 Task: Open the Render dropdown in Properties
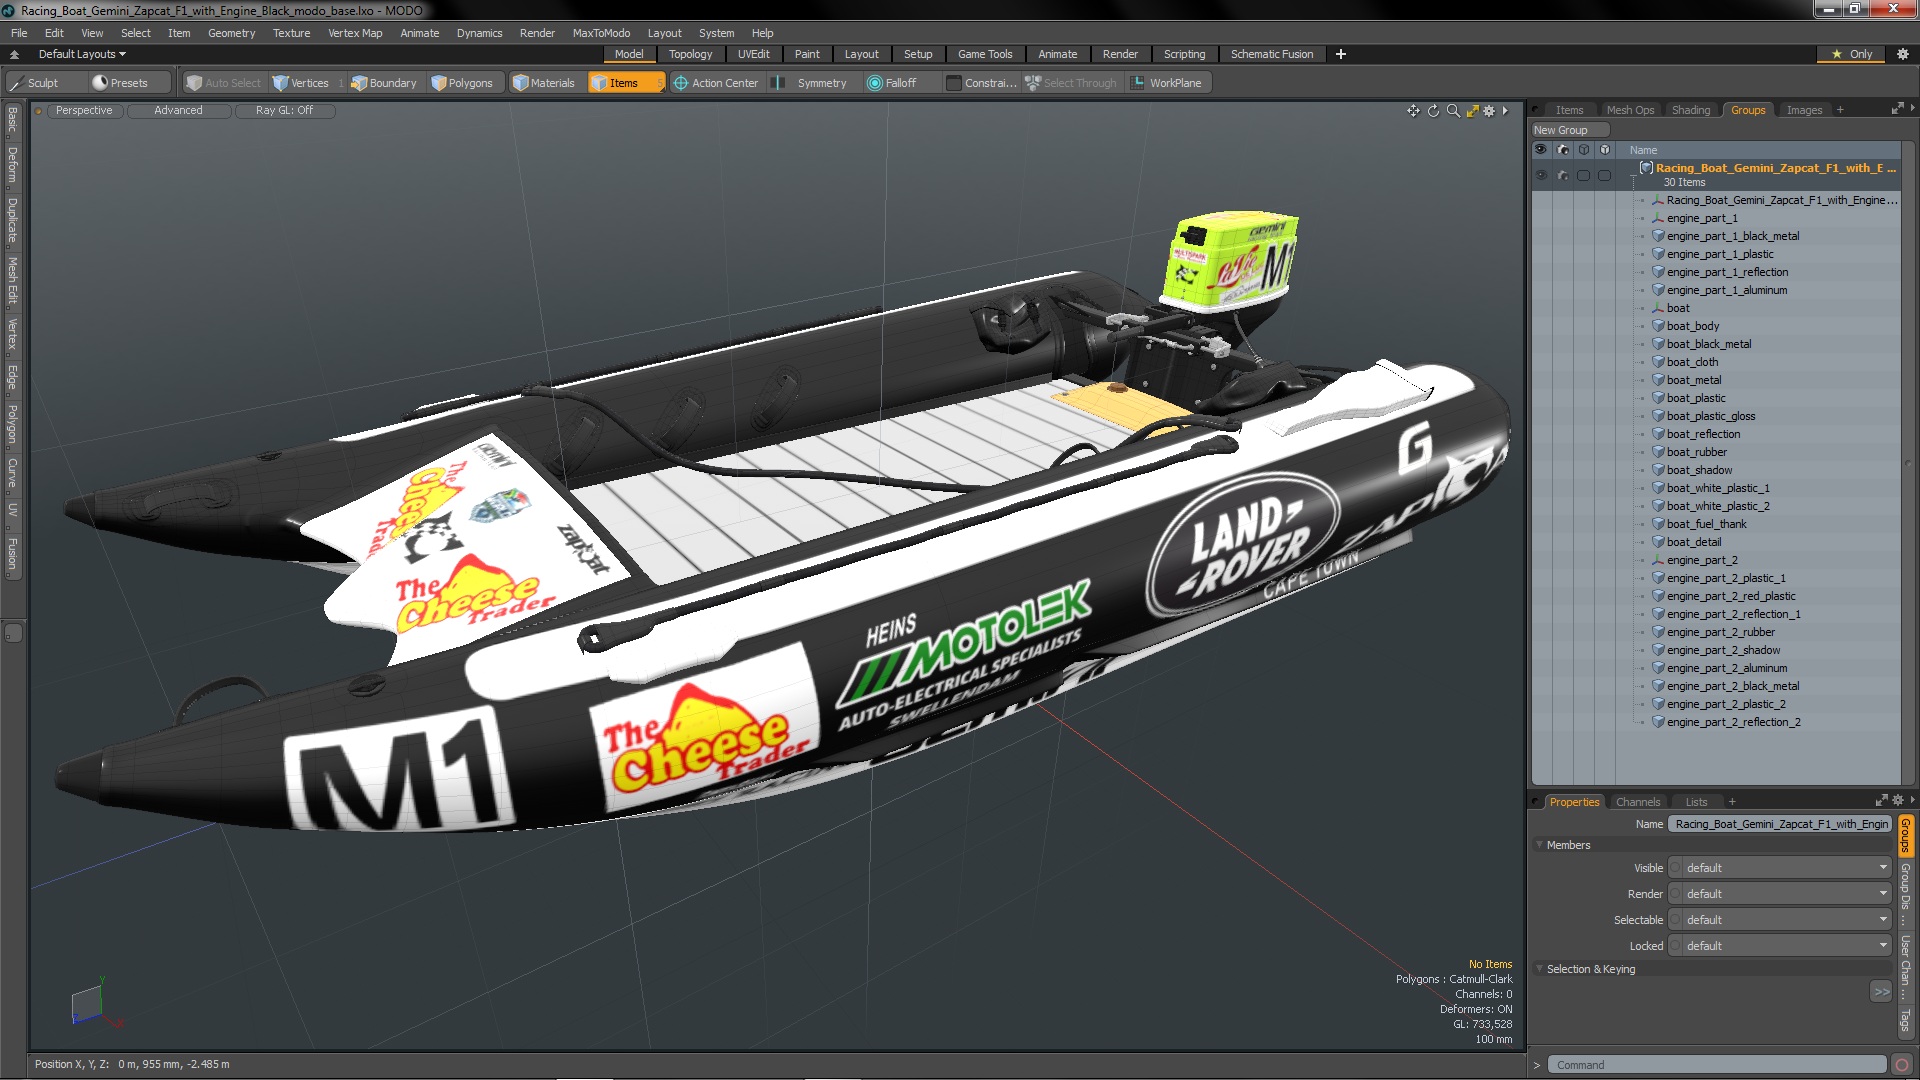[1780, 894]
